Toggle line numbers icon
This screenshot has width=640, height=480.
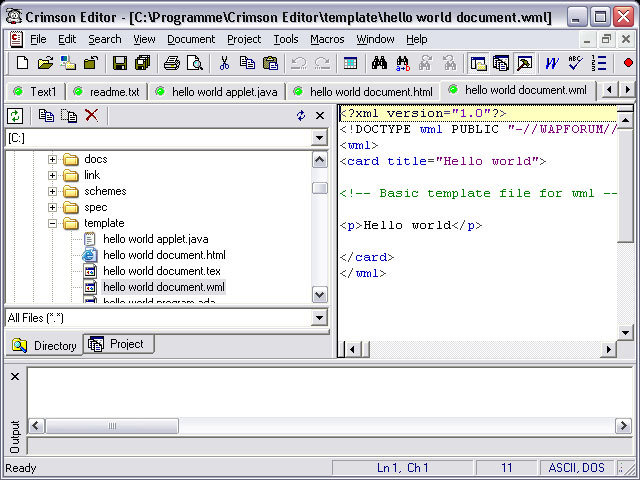[x=598, y=63]
